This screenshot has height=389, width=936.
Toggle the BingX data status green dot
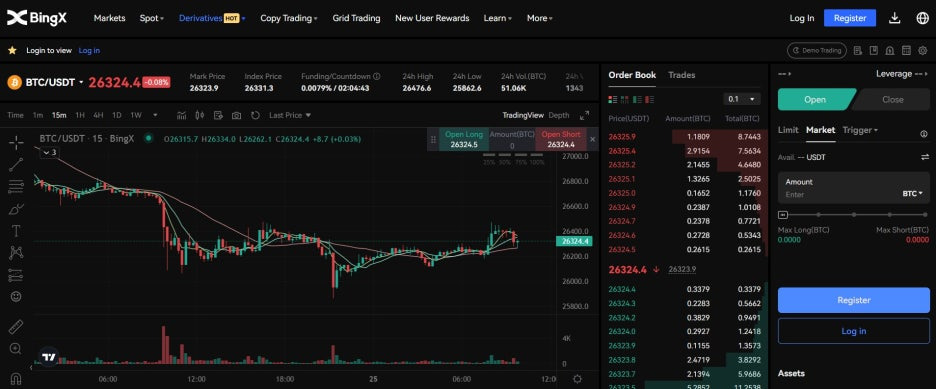149,138
